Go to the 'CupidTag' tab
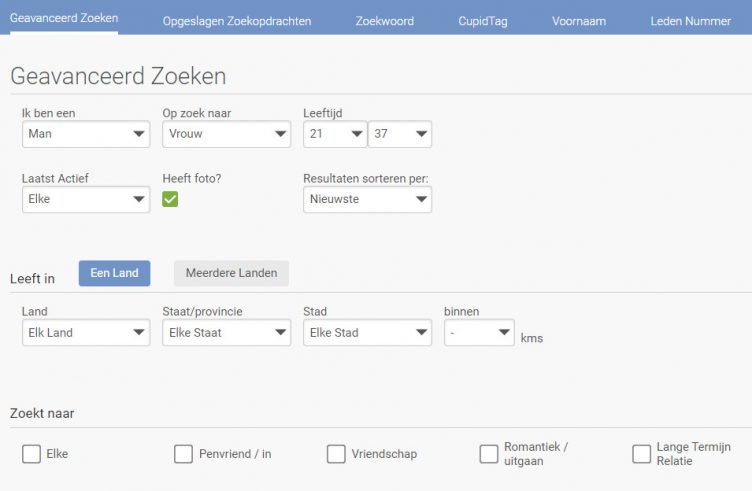752x491 pixels. pyautogui.click(x=482, y=21)
